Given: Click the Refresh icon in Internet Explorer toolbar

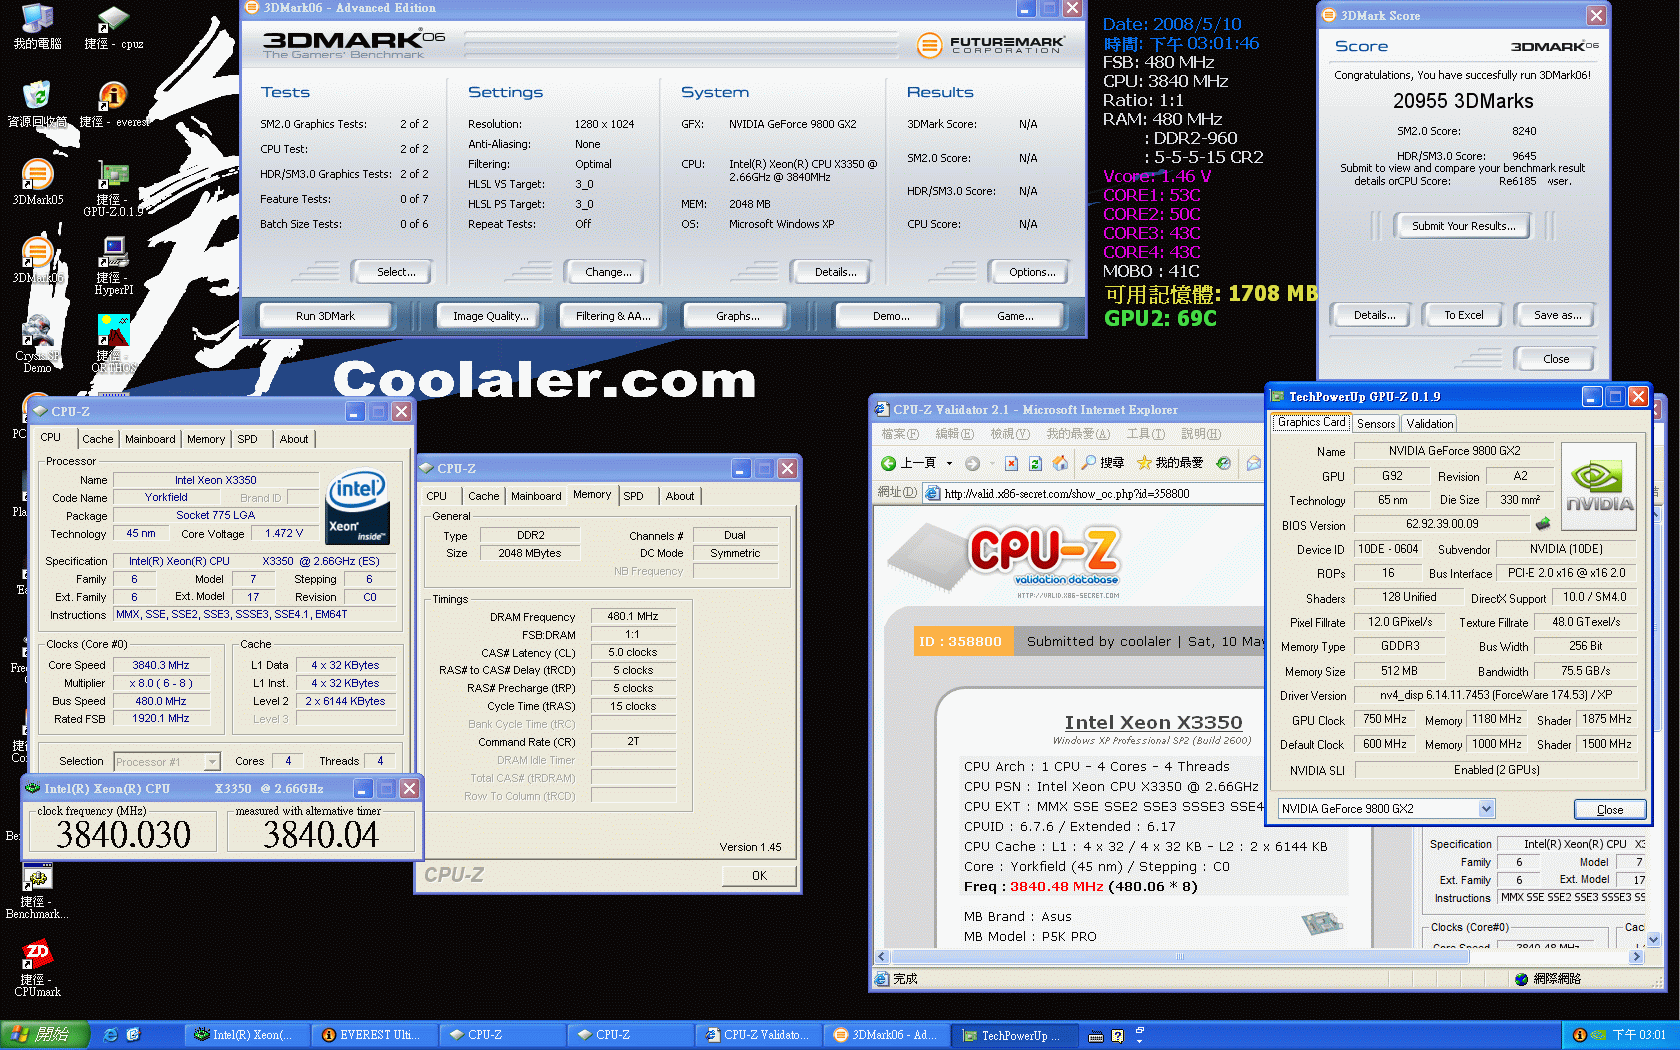Looking at the screenshot, I should (x=1035, y=463).
